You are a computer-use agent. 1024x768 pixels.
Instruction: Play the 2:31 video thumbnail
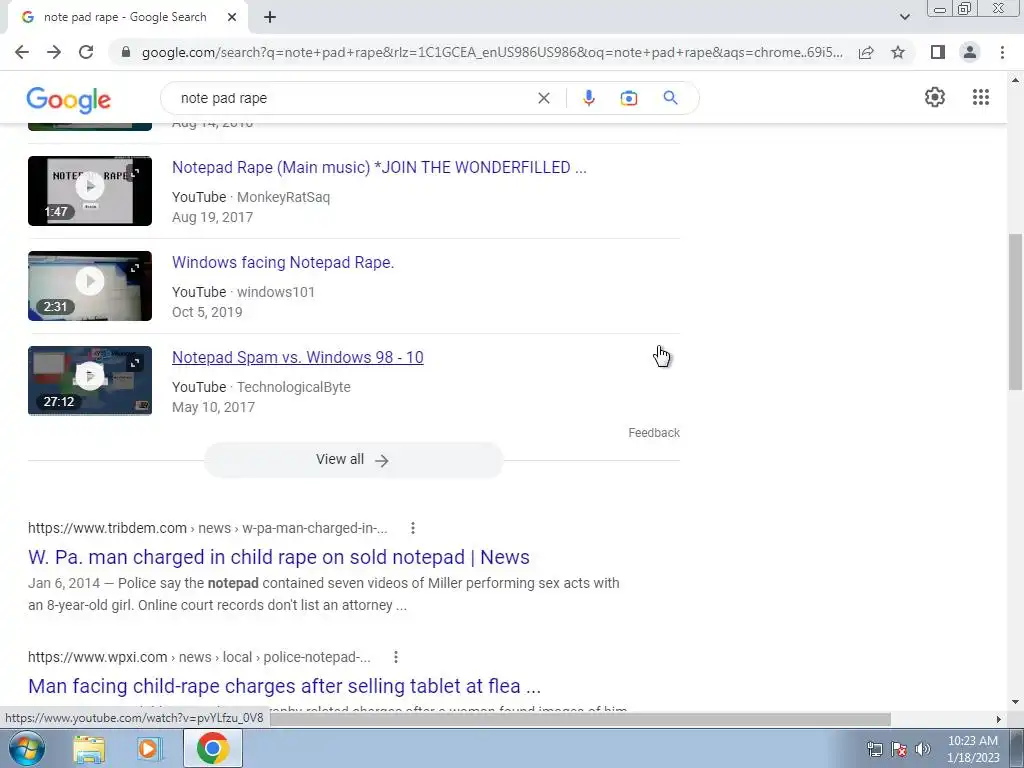pyautogui.click(x=90, y=286)
